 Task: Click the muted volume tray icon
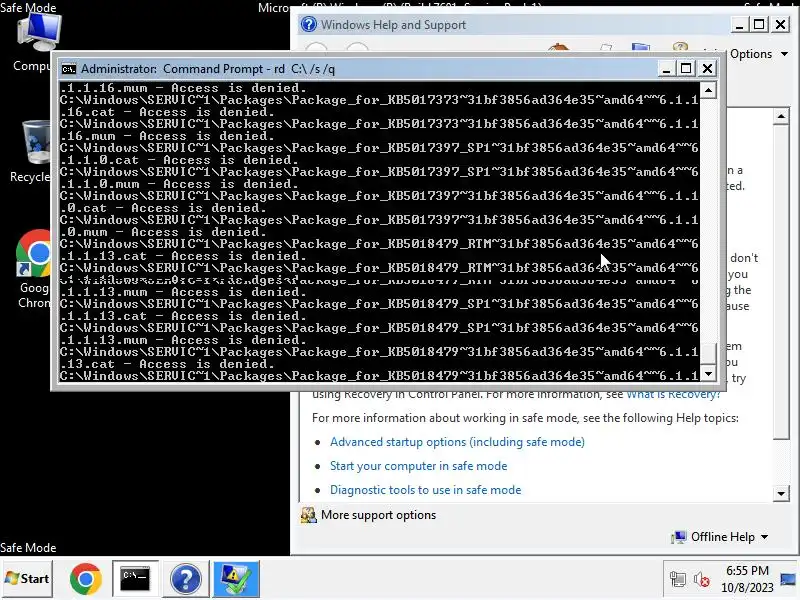702,580
